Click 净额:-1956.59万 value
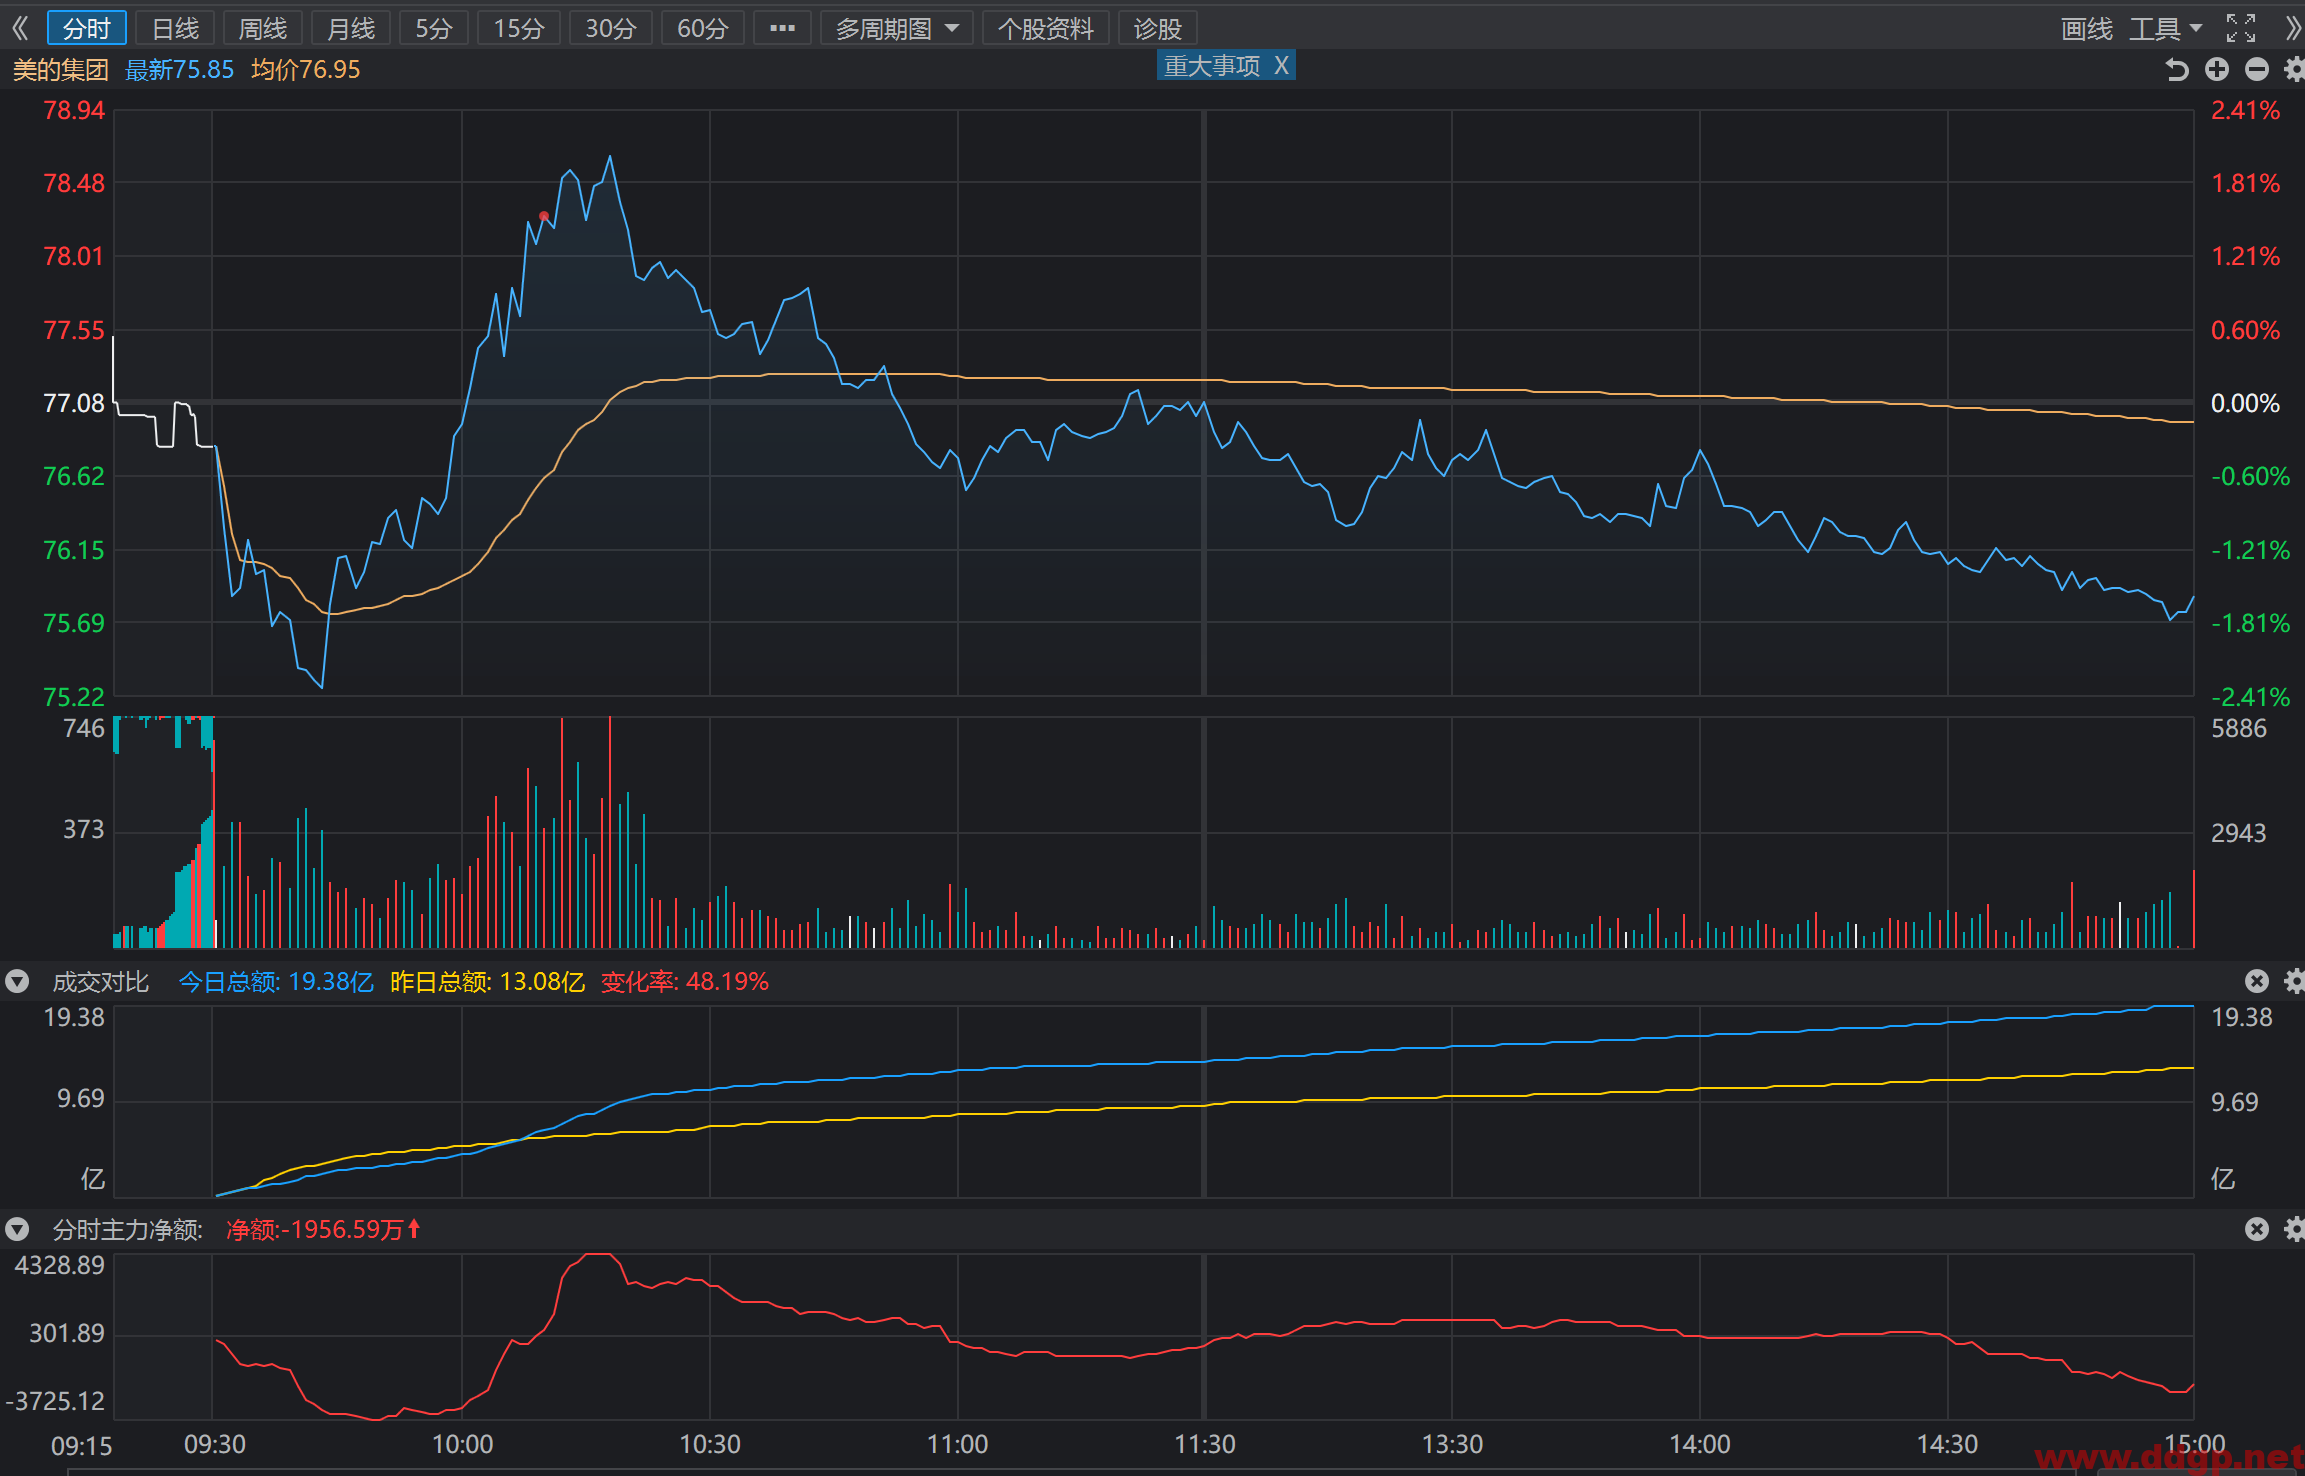The height and width of the screenshot is (1476, 2305). [316, 1230]
